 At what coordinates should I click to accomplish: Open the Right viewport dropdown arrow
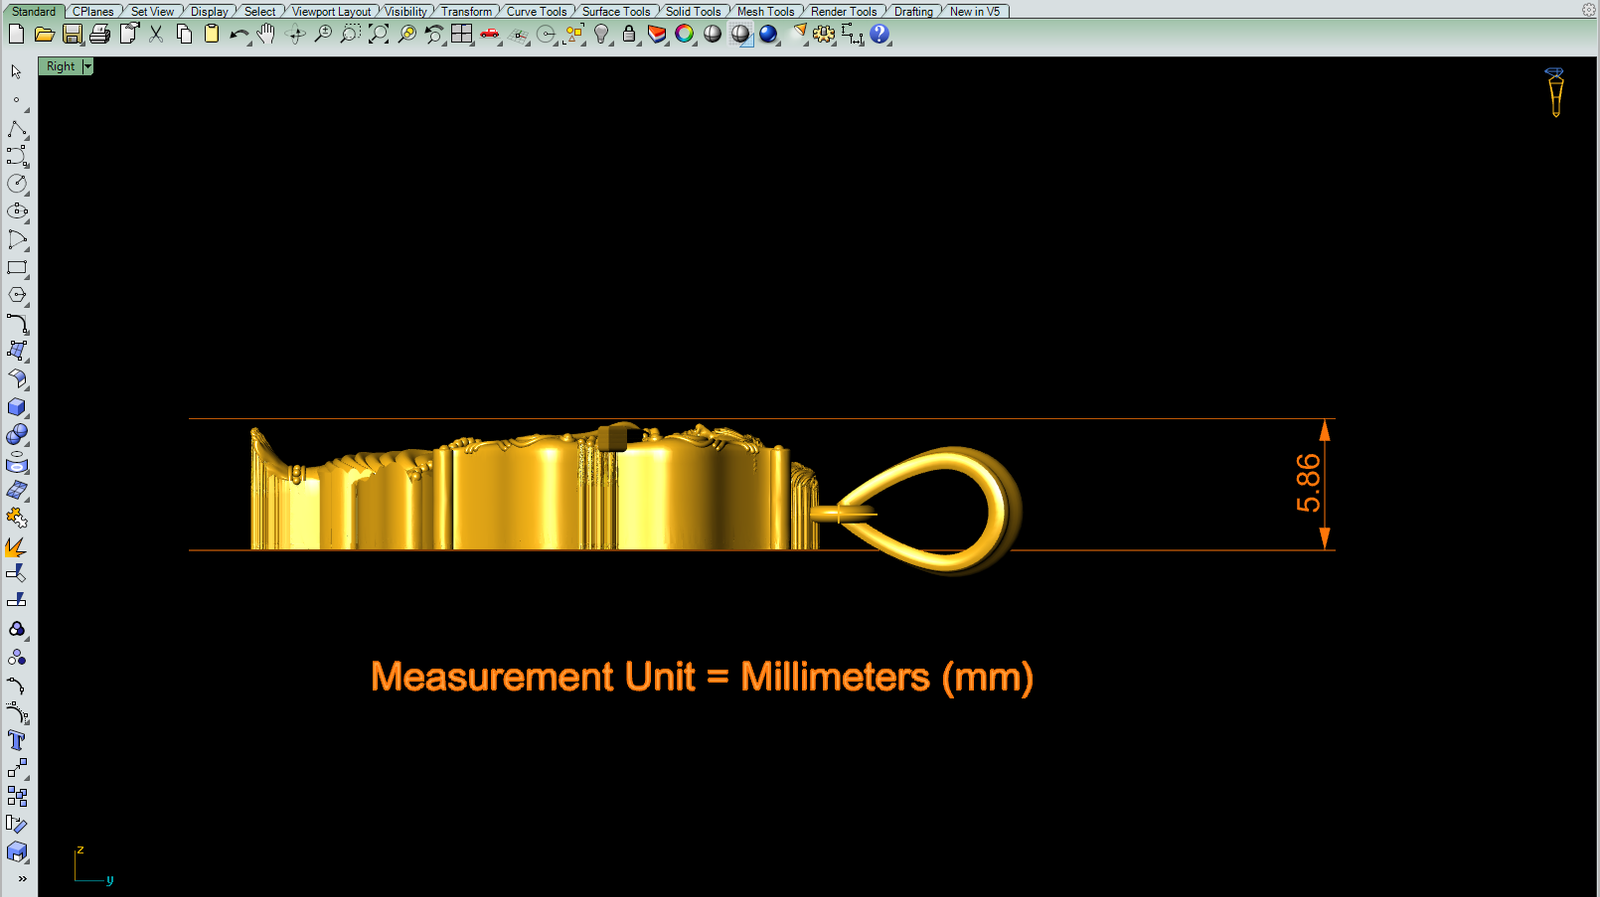(x=88, y=66)
